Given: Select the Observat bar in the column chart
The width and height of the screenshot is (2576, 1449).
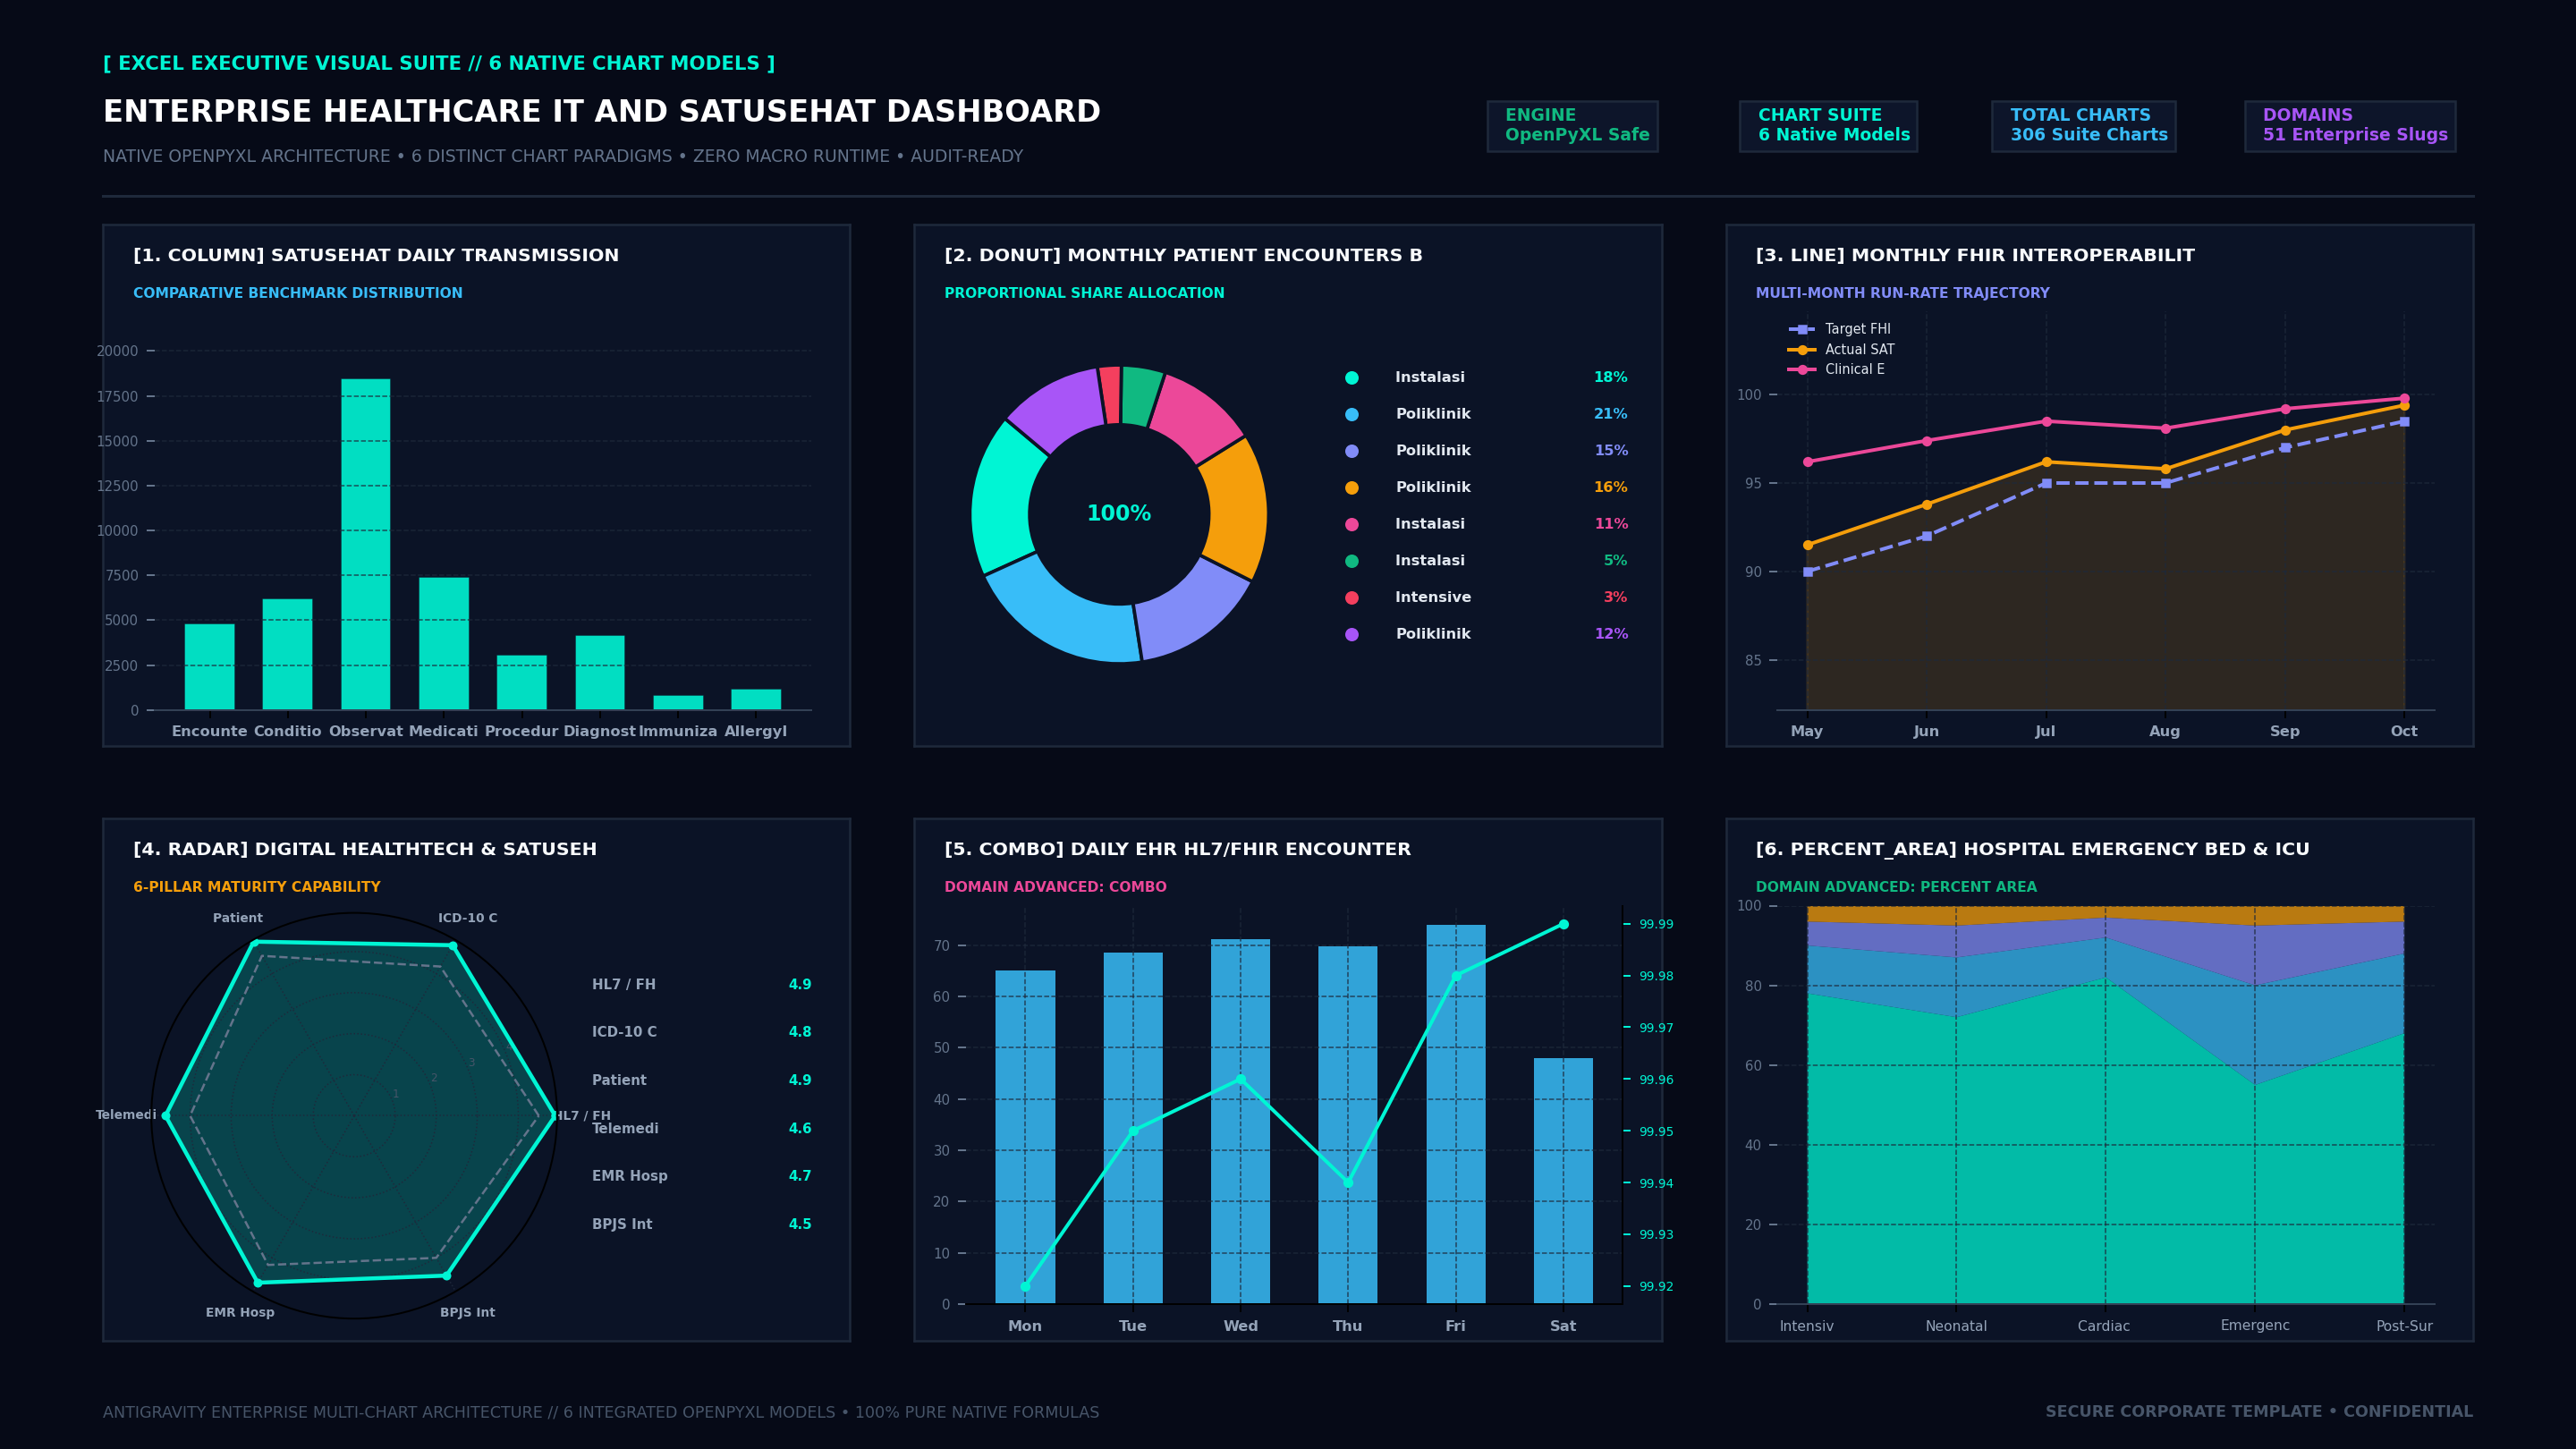Looking at the screenshot, I should (365, 544).
